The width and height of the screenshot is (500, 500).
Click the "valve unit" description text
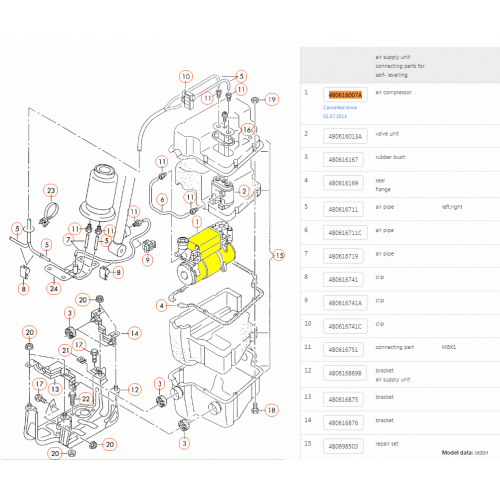387,134
